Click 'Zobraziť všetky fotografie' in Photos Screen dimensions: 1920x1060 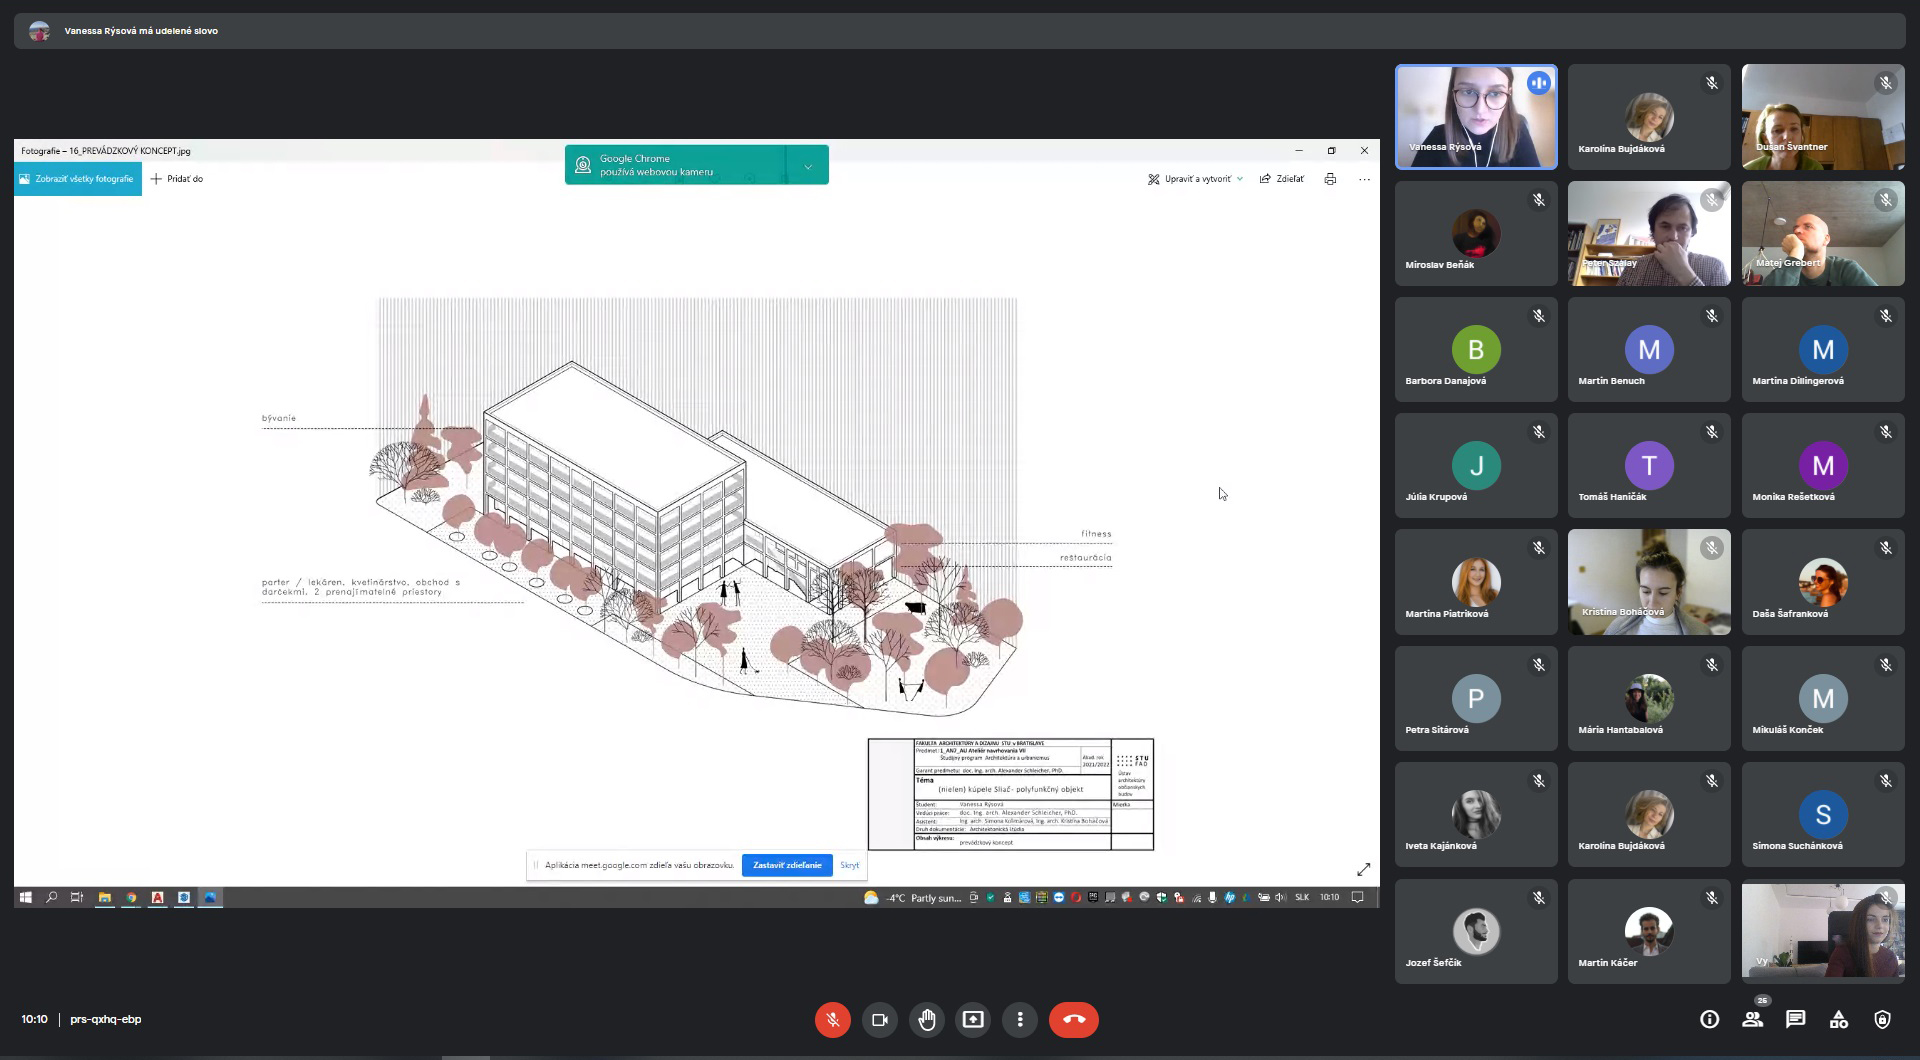(78, 179)
